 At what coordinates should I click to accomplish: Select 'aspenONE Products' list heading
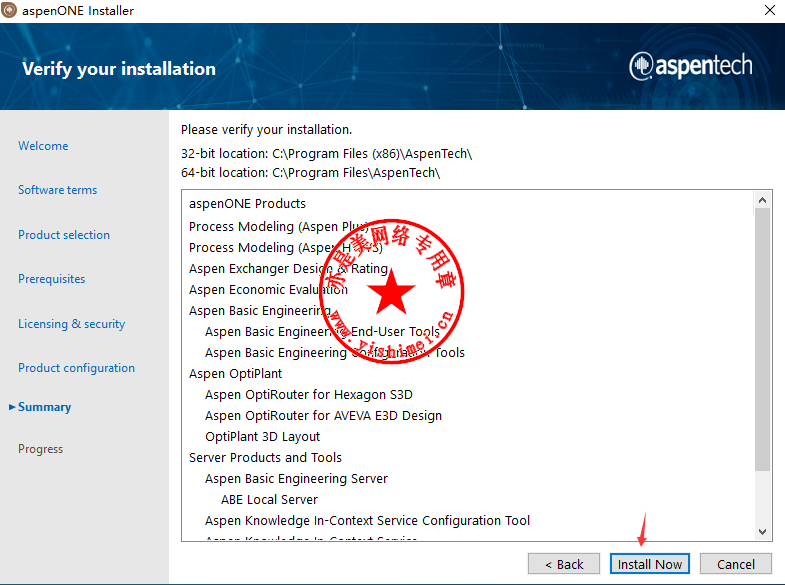tap(247, 204)
